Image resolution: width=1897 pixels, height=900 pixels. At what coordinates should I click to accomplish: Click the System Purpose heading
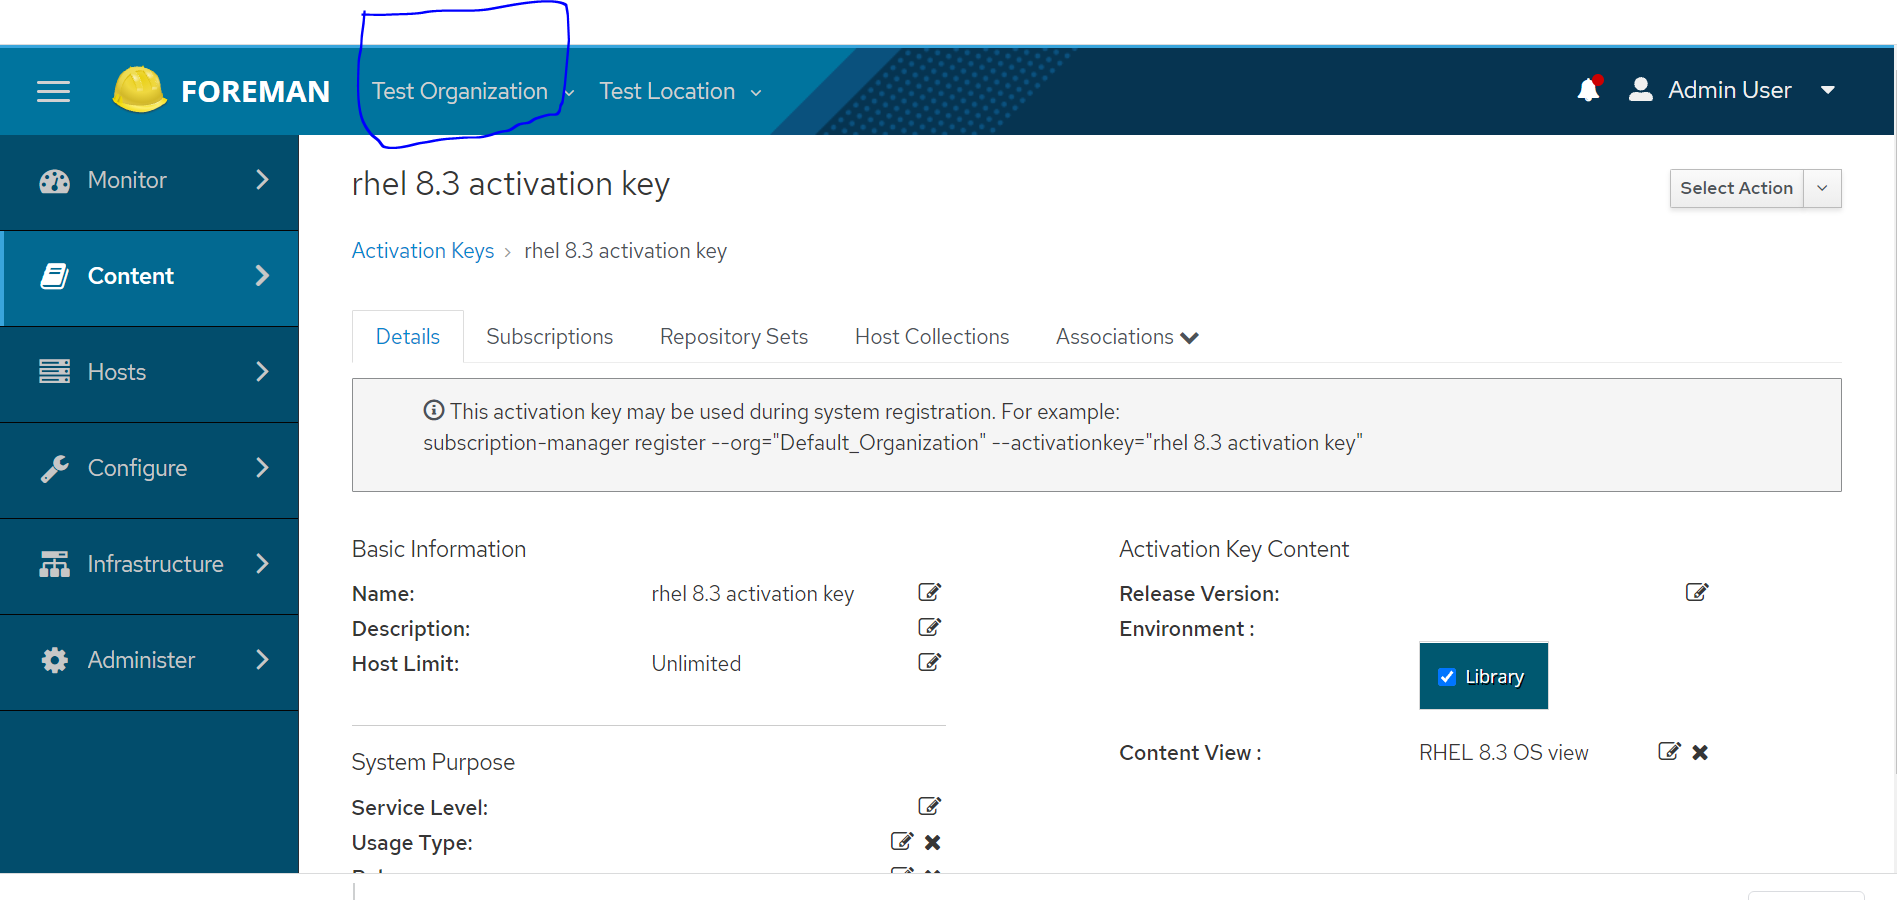(433, 762)
